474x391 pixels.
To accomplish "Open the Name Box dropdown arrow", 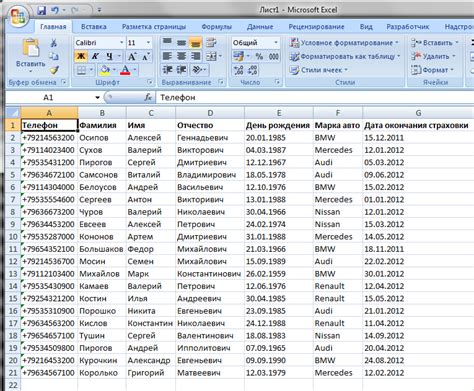I will pyautogui.click(x=97, y=98).
